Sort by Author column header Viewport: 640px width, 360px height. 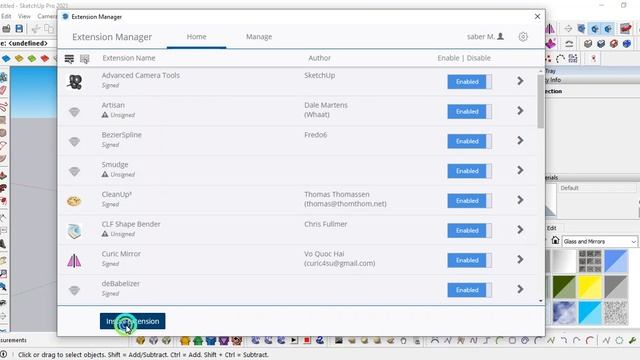click(319, 58)
